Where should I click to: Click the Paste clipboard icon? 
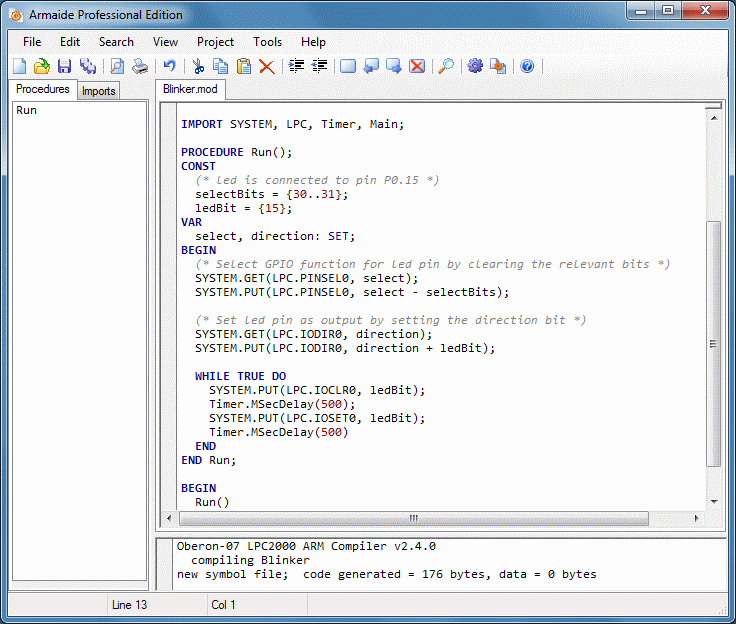click(243, 66)
